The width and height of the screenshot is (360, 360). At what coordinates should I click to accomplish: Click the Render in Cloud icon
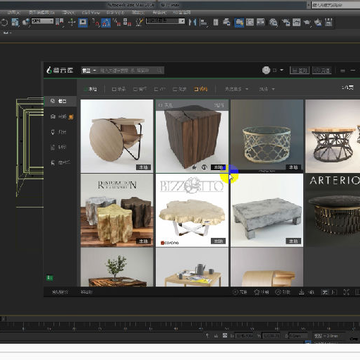(x=328, y=22)
